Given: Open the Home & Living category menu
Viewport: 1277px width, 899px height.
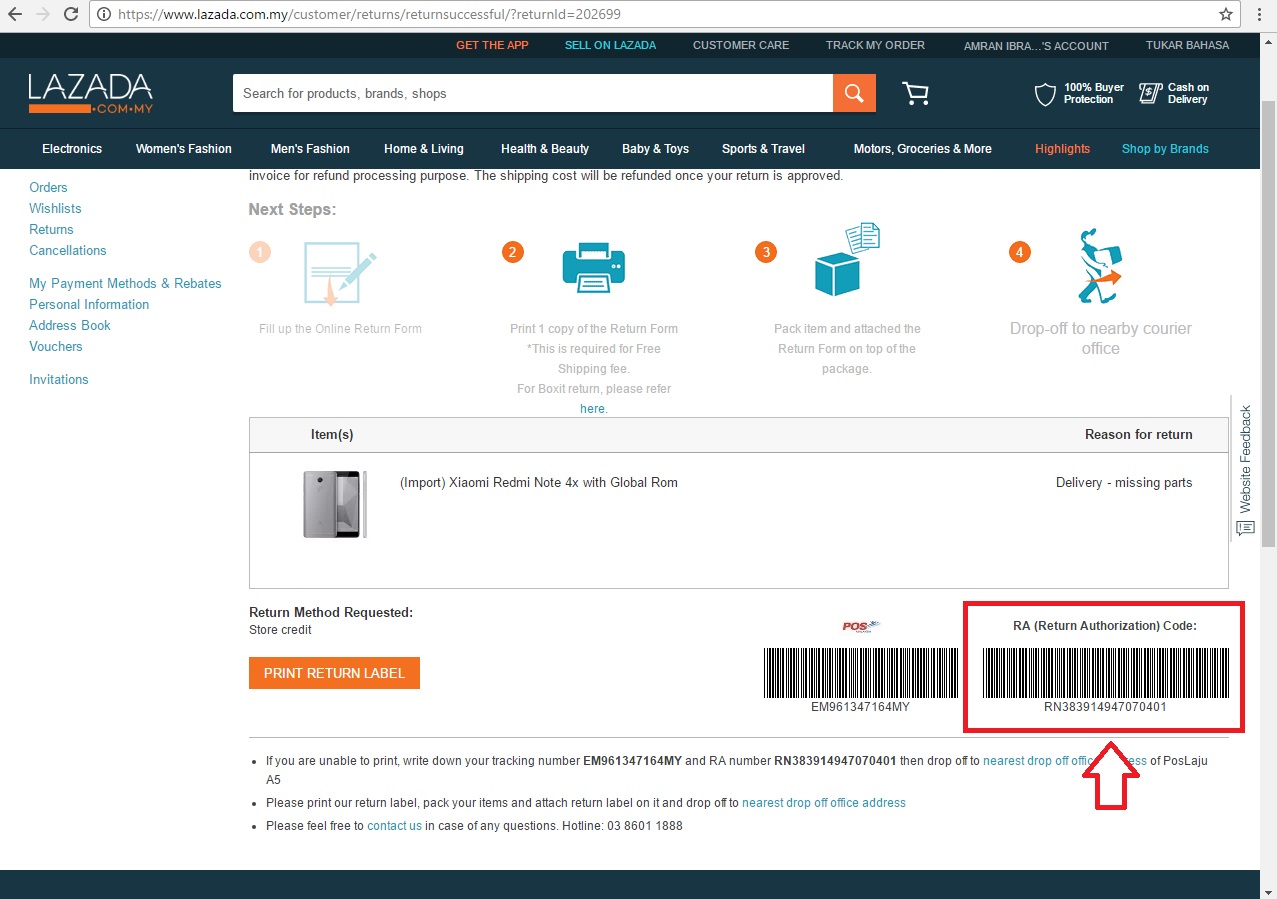Looking at the screenshot, I should coord(424,149).
